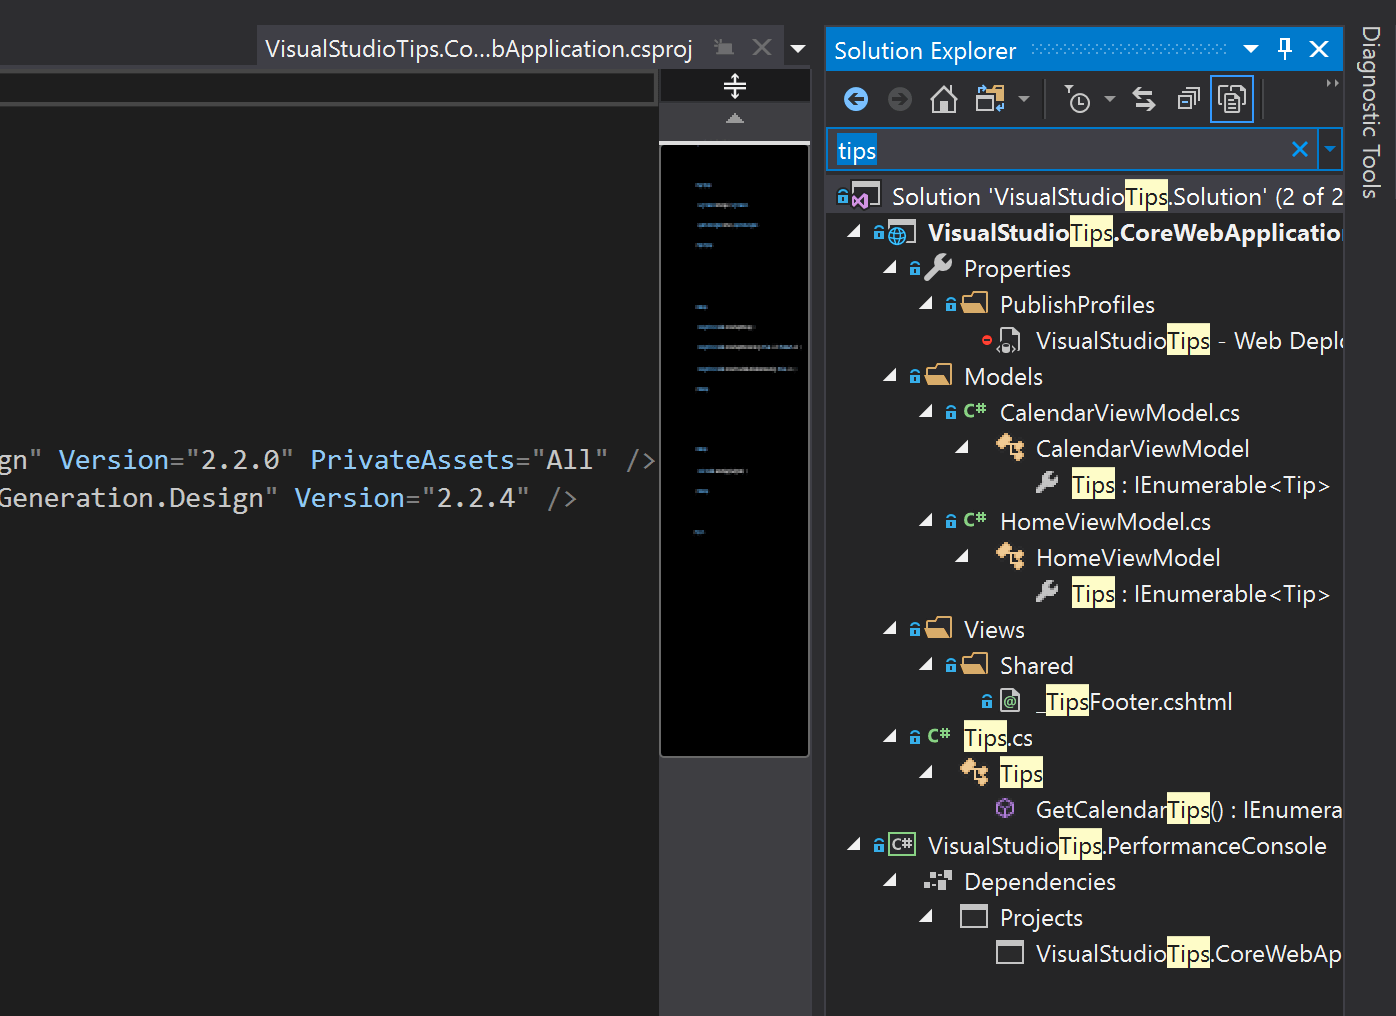Select the _TipsFooter.cshtml file name
Viewport: 1396px width, 1016px height.
[1134, 702]
